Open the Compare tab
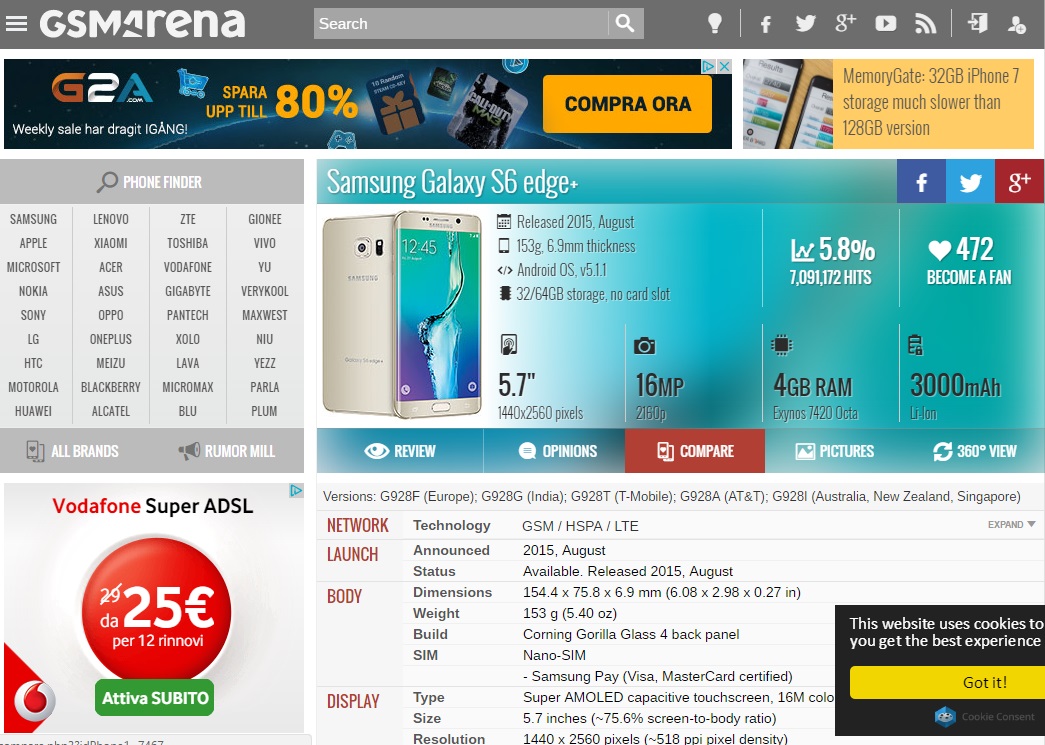Image resolution: width=1045 pixels, height=745 pixels. 695,451
